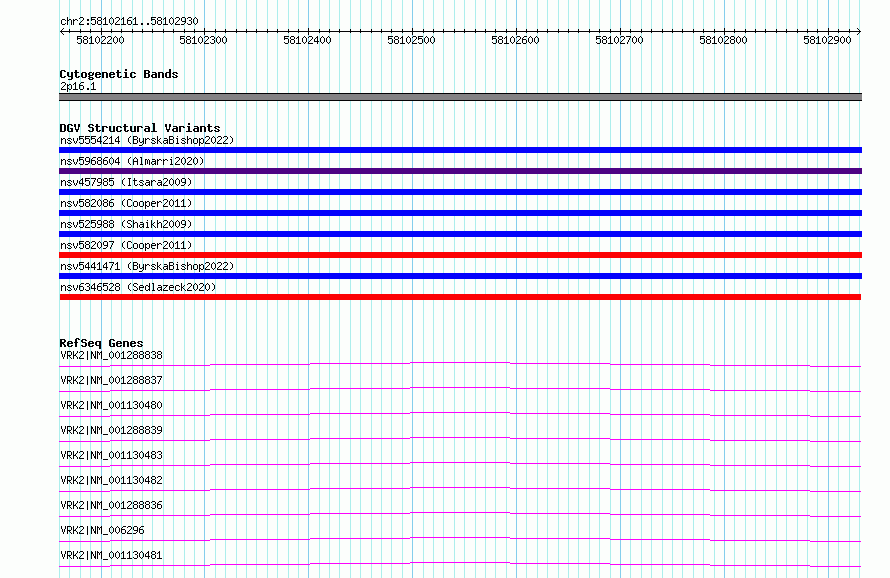Select transcript VRK2|NM_001288836 label

[111, 505]
